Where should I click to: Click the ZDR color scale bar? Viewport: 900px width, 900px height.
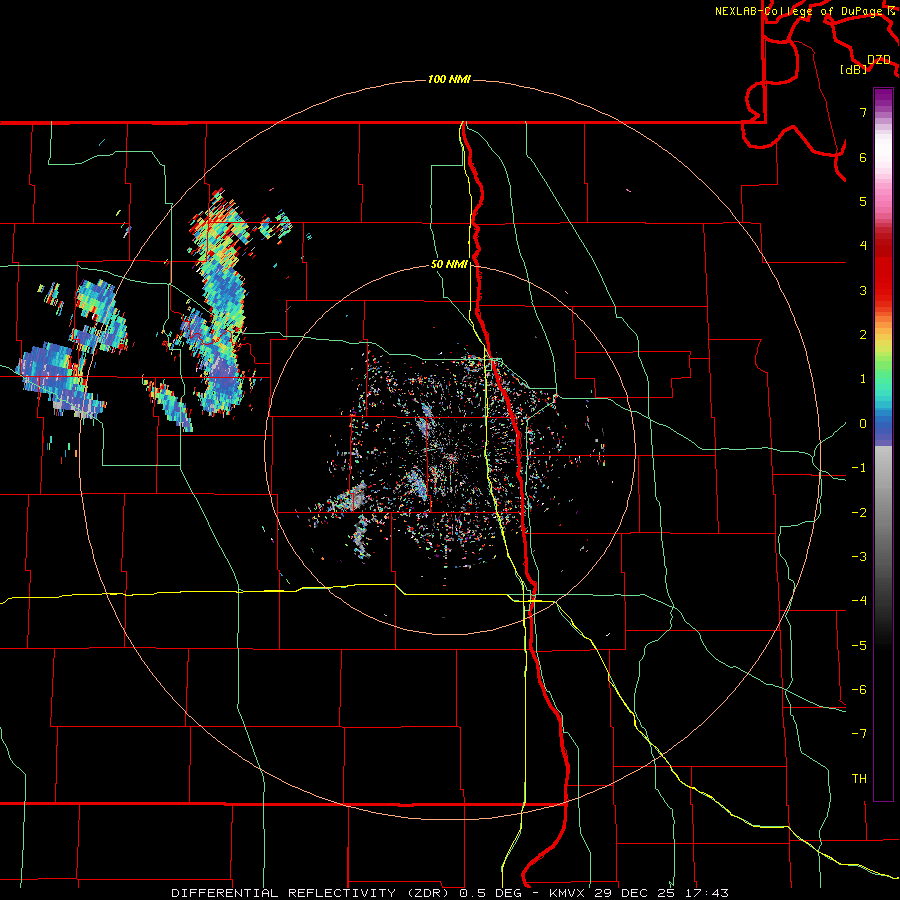tap(883, 445)
